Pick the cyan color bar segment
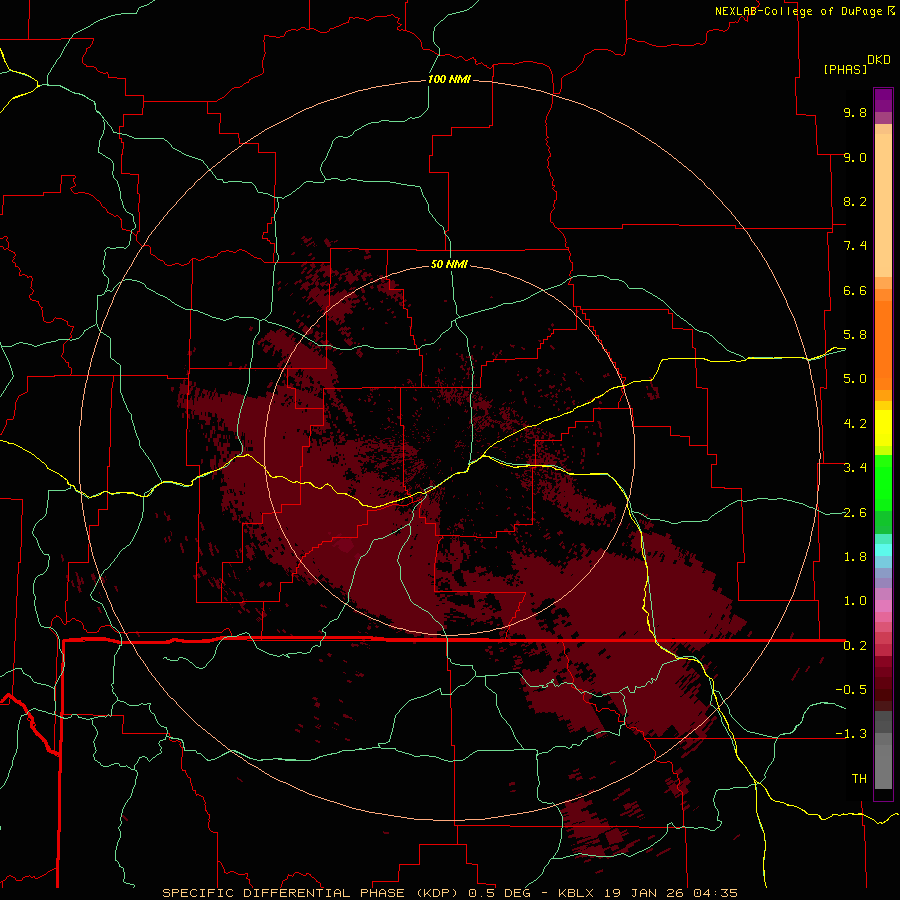Image resolution: width=900 pixels, height=900 pixels. pos(883,550)
